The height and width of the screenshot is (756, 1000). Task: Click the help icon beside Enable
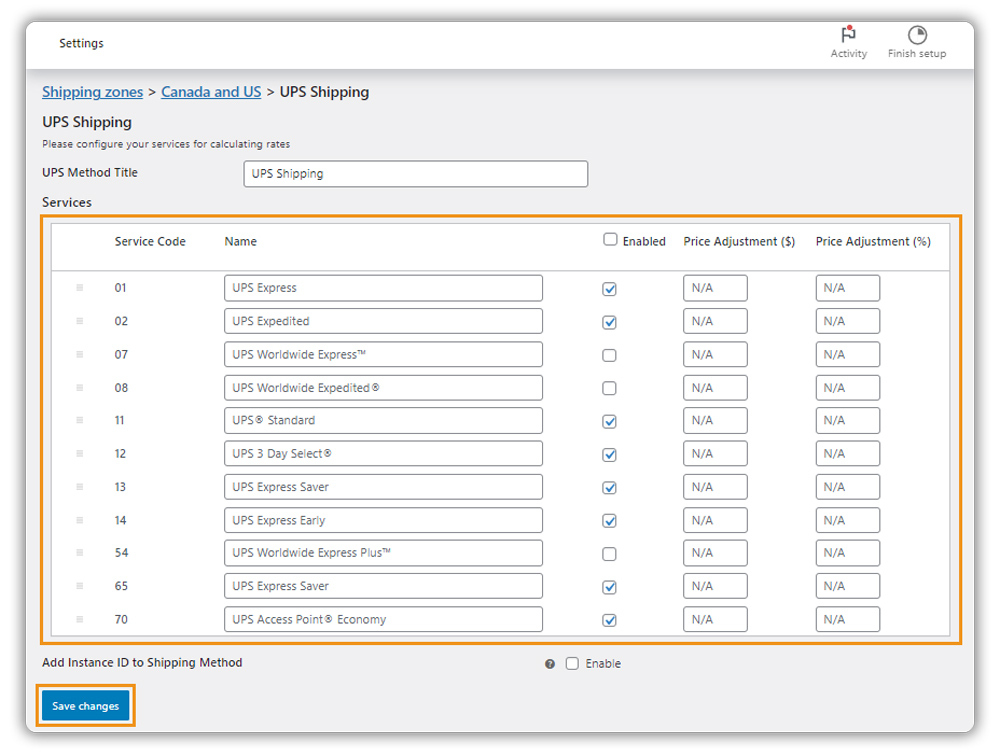click(550, 664)
